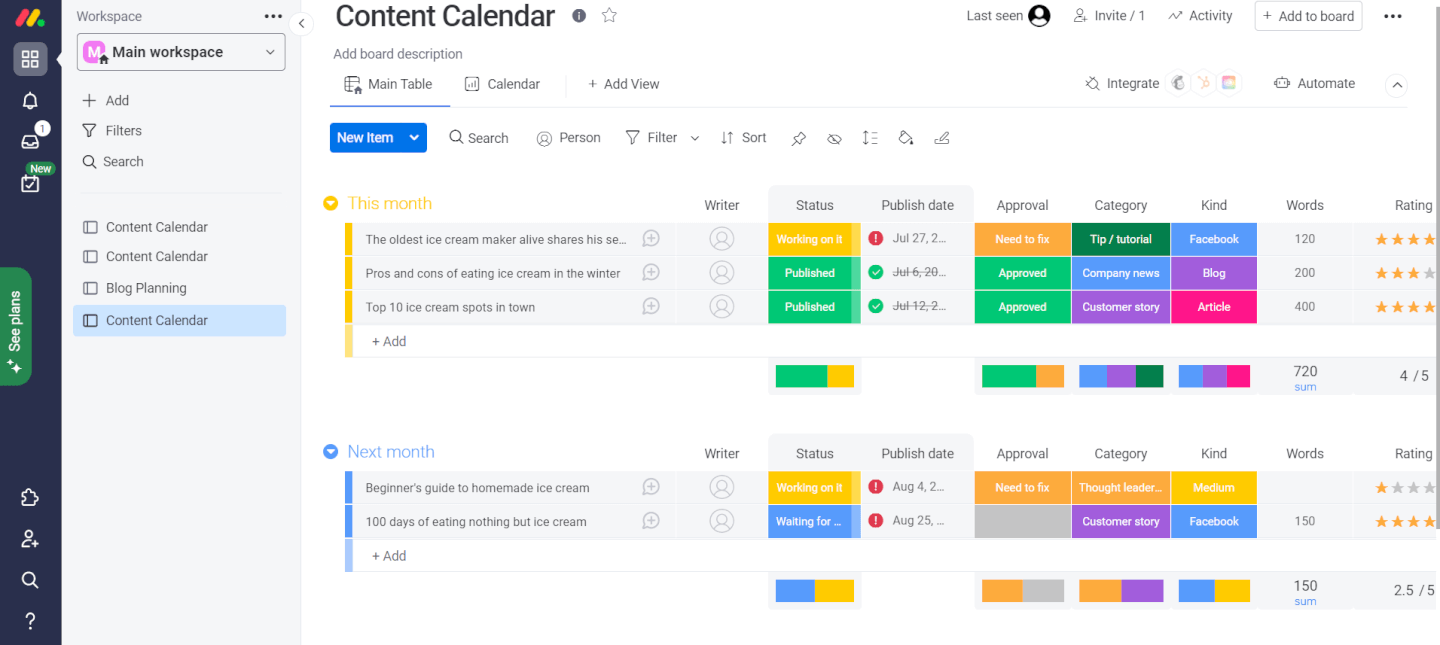Click the pin columns icon
This screenshot has width=1440, height=645.
798,139
